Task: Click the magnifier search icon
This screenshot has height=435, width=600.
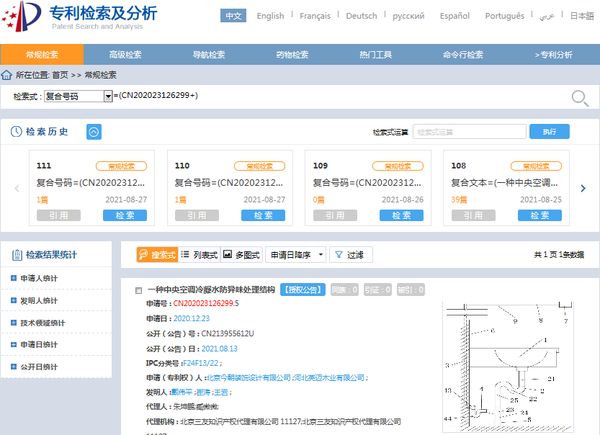Action: (x=579, y=97)
